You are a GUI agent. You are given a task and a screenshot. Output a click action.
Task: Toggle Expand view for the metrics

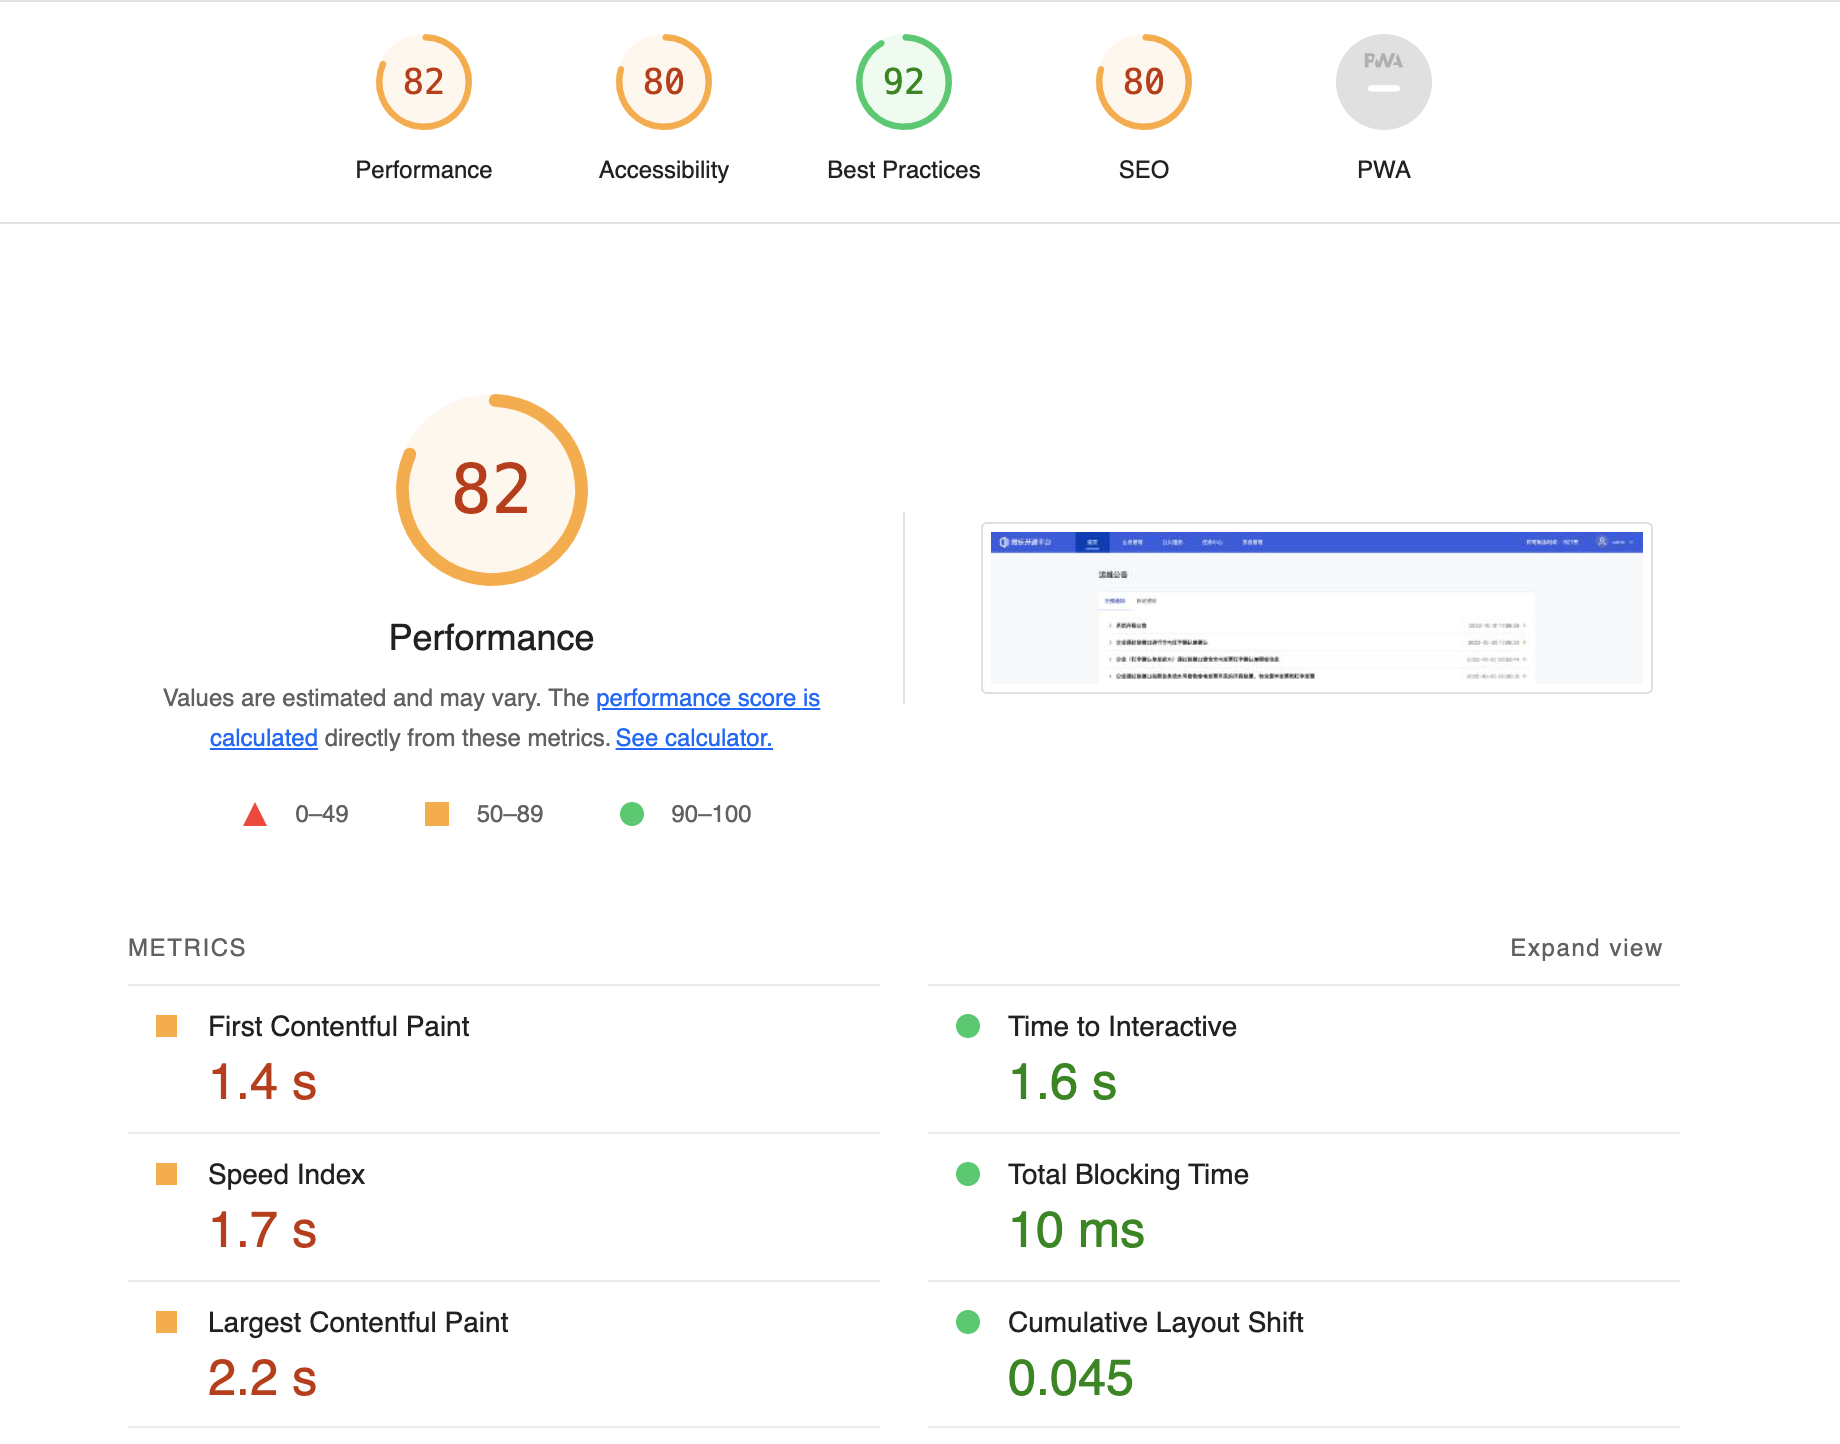[x=1585, y=948]
